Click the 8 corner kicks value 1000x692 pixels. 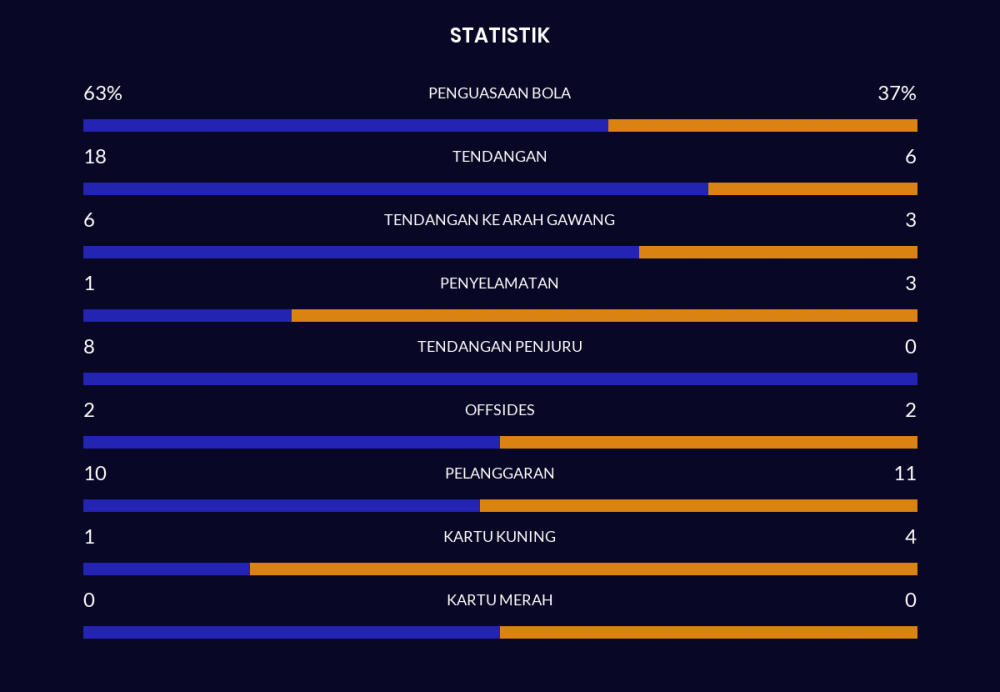click(89, 347)
